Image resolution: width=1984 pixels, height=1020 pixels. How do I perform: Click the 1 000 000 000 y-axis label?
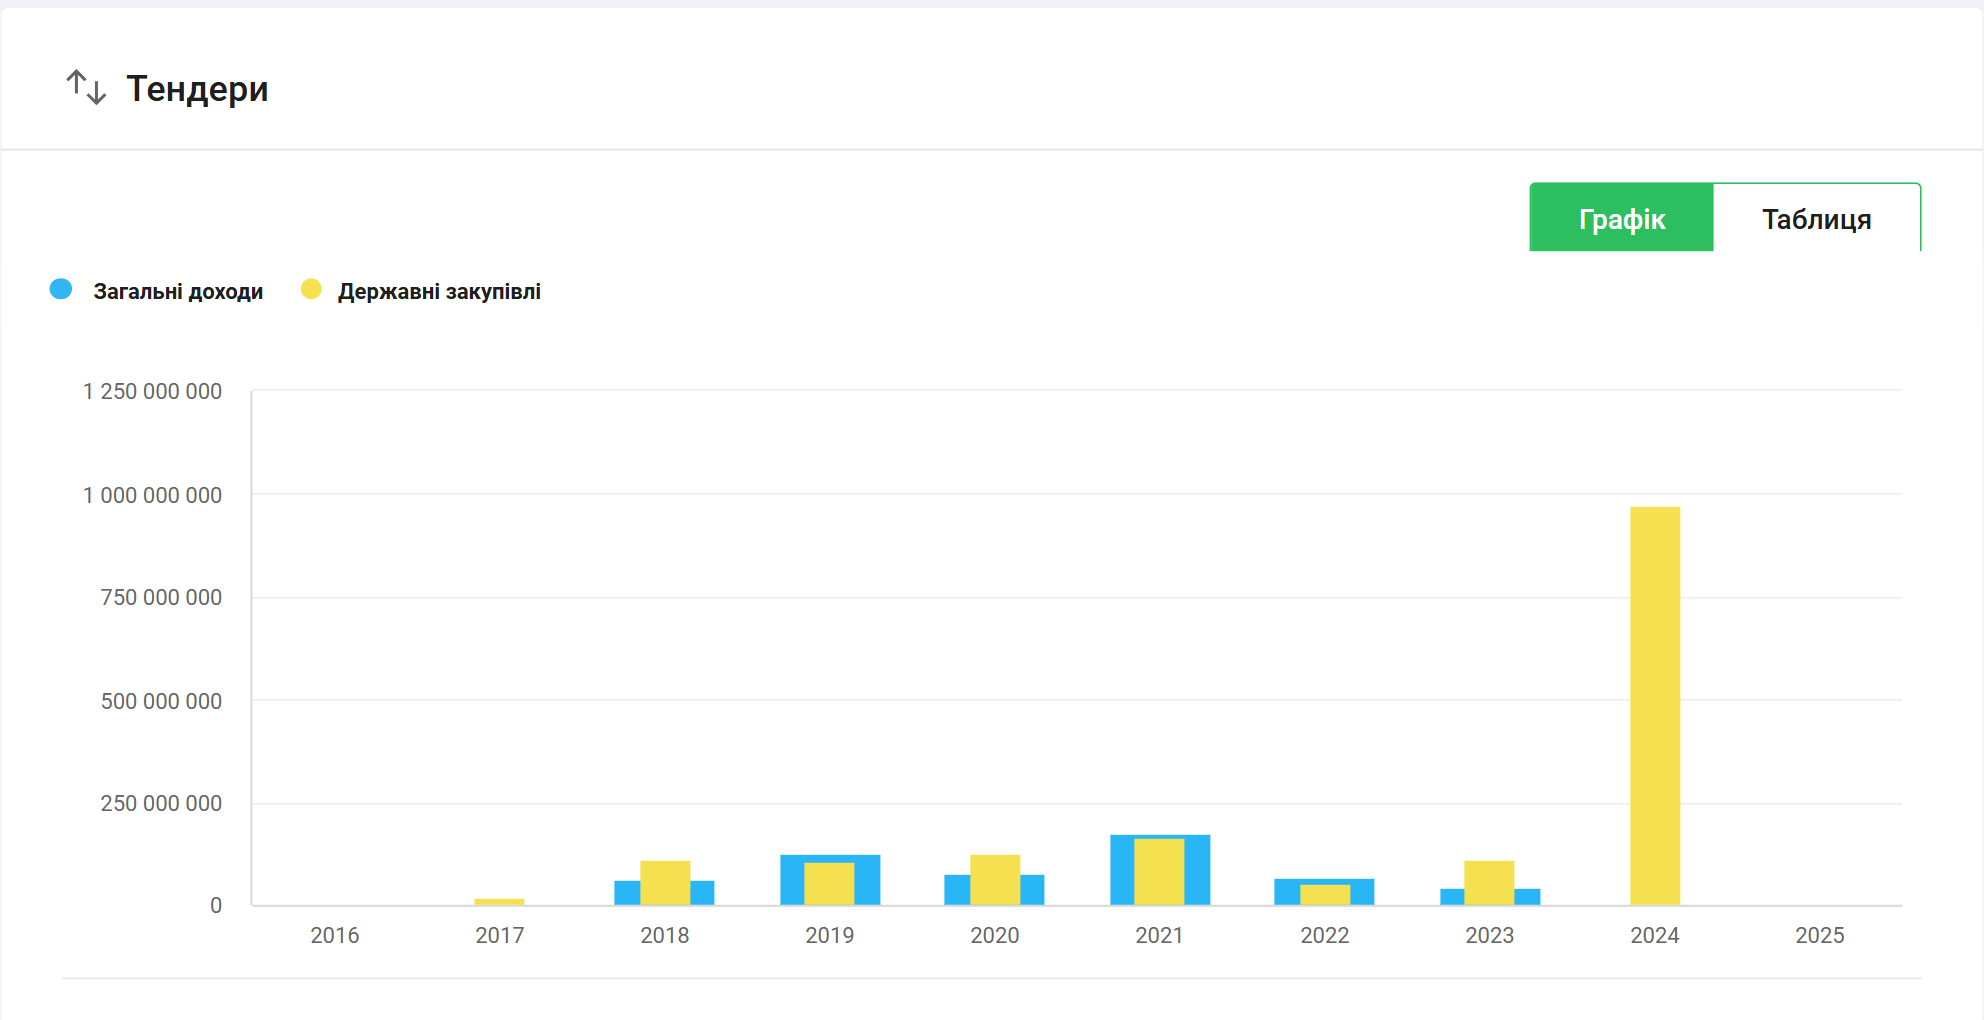[x=152, y=495]
